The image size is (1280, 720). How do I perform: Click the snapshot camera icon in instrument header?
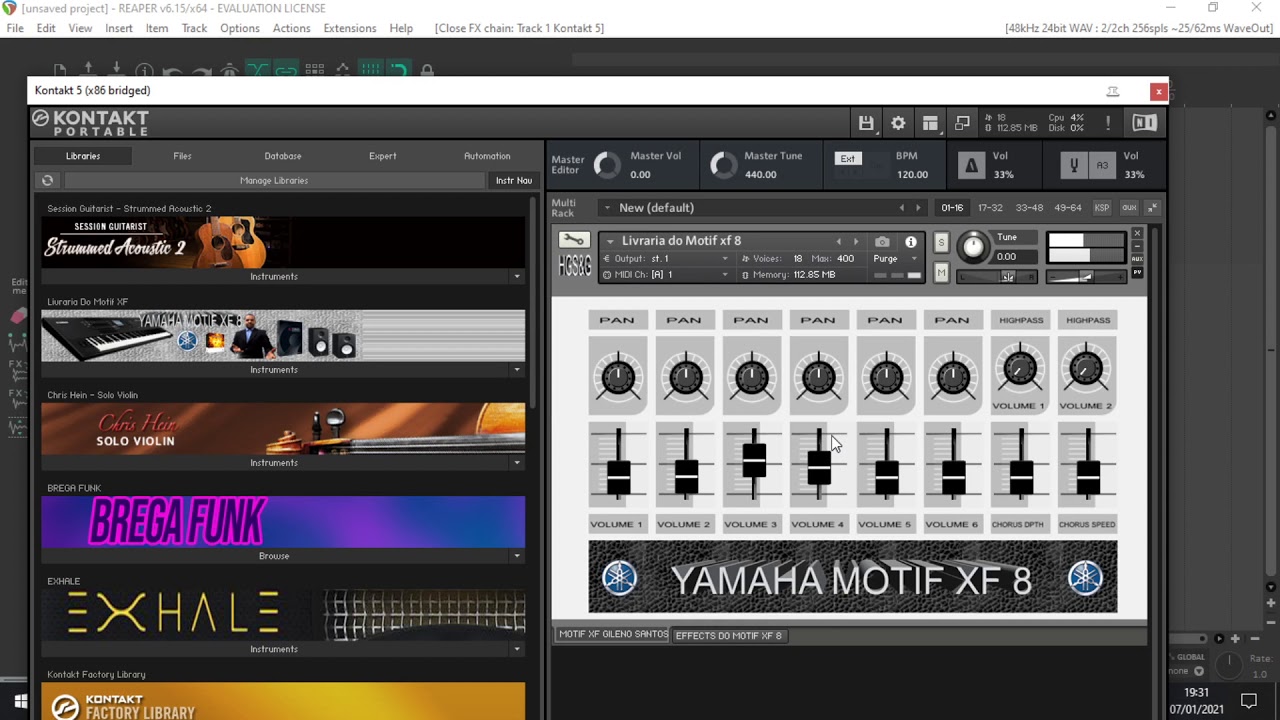[x=882, y=242]
